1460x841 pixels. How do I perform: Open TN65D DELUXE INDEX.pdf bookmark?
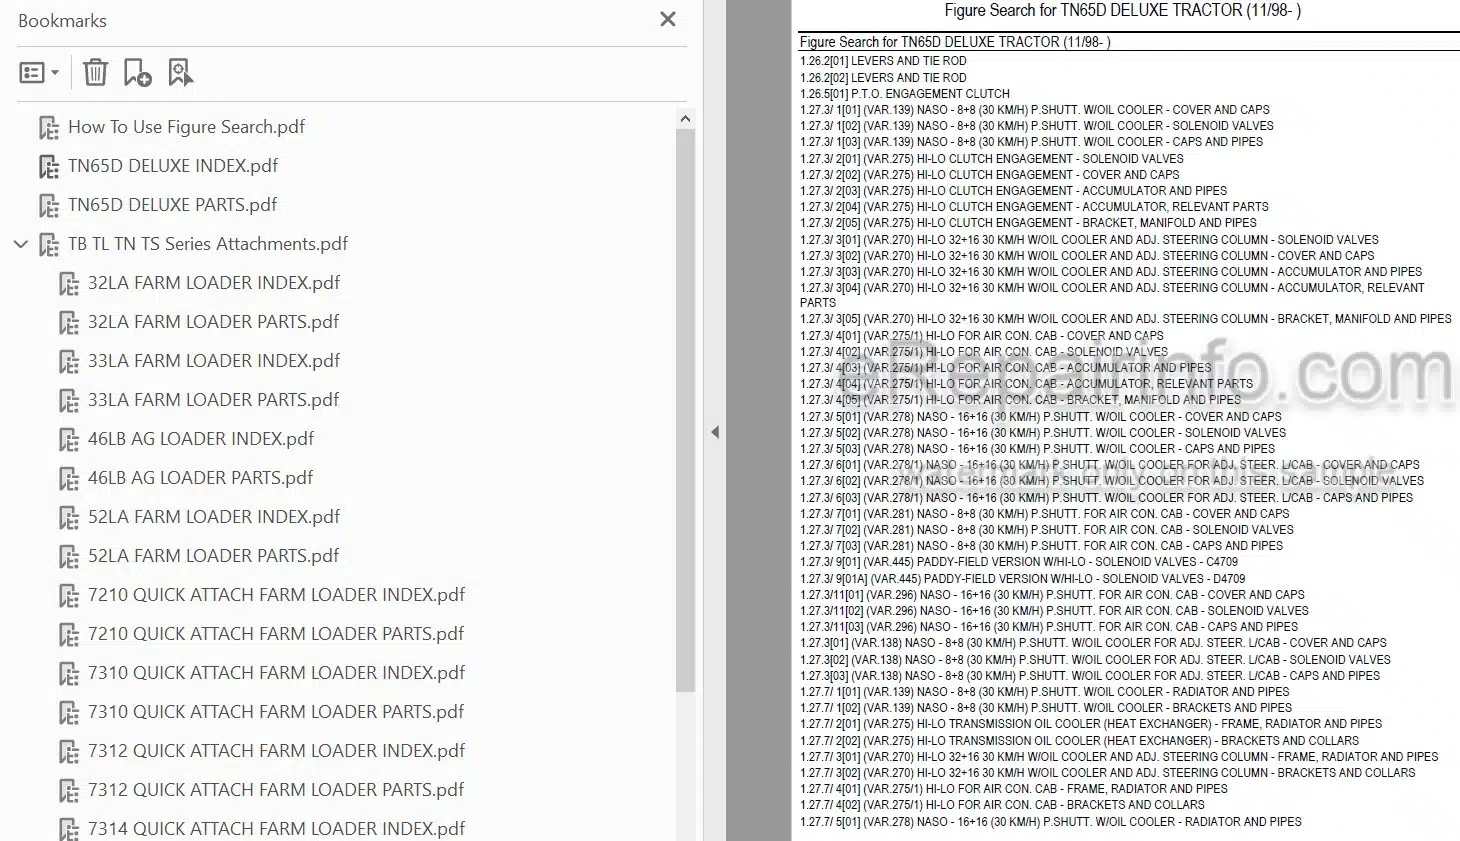173,166
